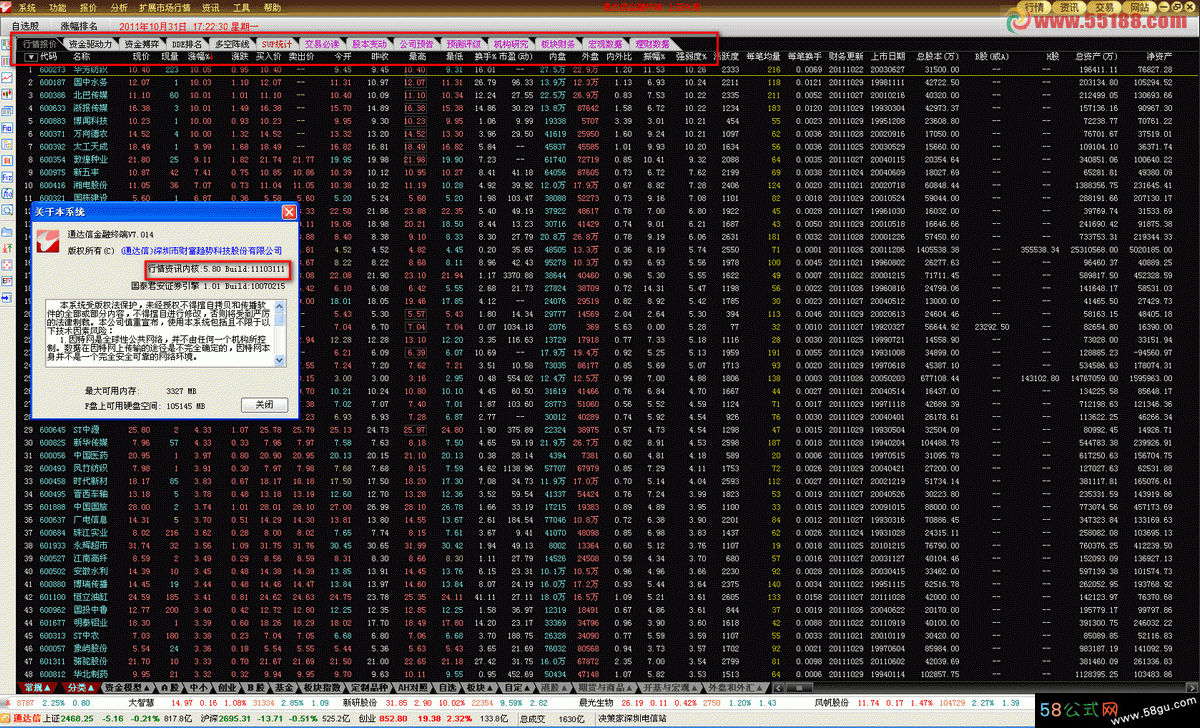Viewport: 1200px width, 728px height.
Task: Click the 关闭 button in About dialog
Action: point(264,405)
